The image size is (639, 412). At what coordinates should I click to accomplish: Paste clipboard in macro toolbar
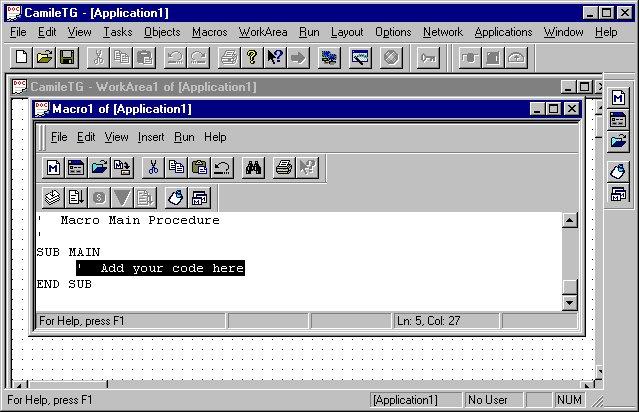tap(199, 167)
